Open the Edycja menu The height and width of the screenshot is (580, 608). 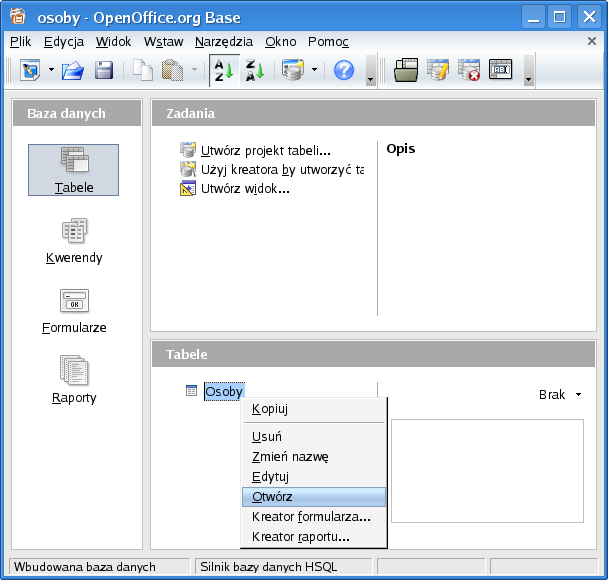(64, 41)
